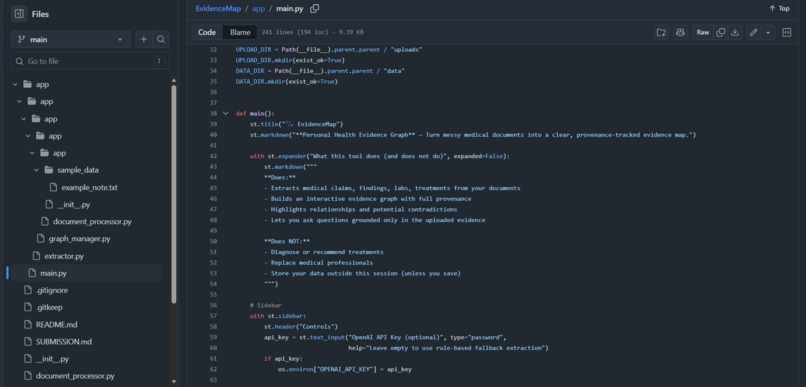The width and height of the screenshot is (806, 387).
Task: Open the symbols panel icon
Action: (786, 32)
